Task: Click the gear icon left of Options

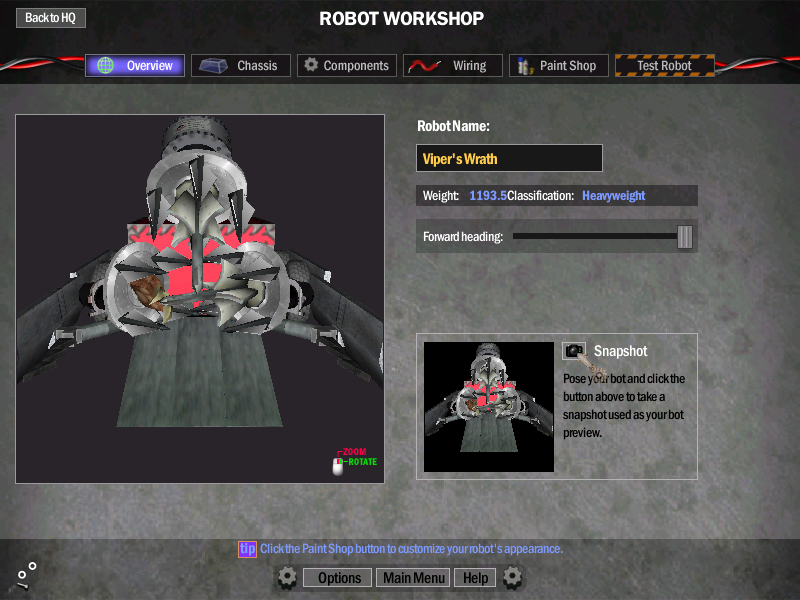Action: coord(287,578)
